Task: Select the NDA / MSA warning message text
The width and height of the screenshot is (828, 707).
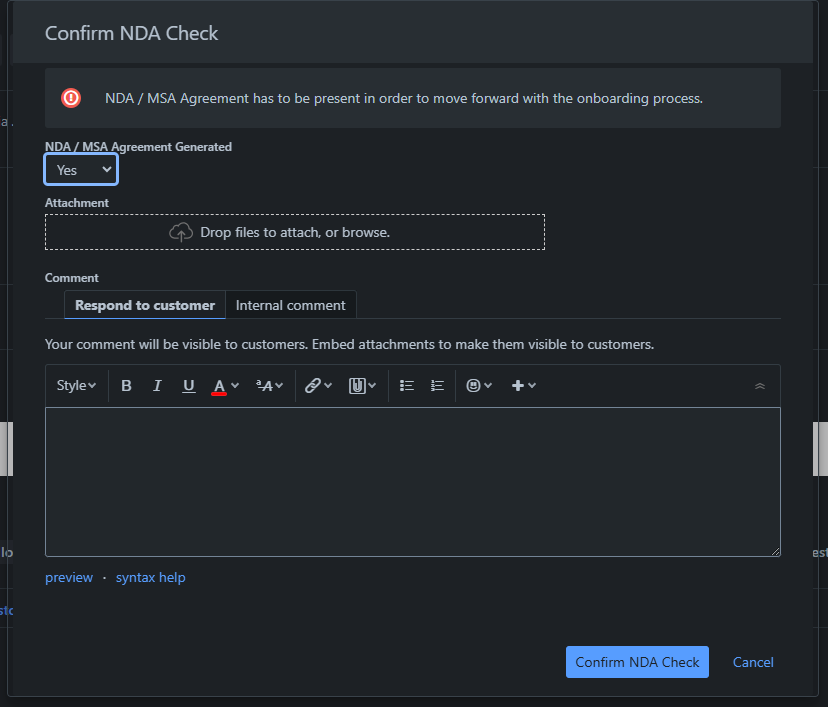Action: pyautogui.click(x=404, y=99)
